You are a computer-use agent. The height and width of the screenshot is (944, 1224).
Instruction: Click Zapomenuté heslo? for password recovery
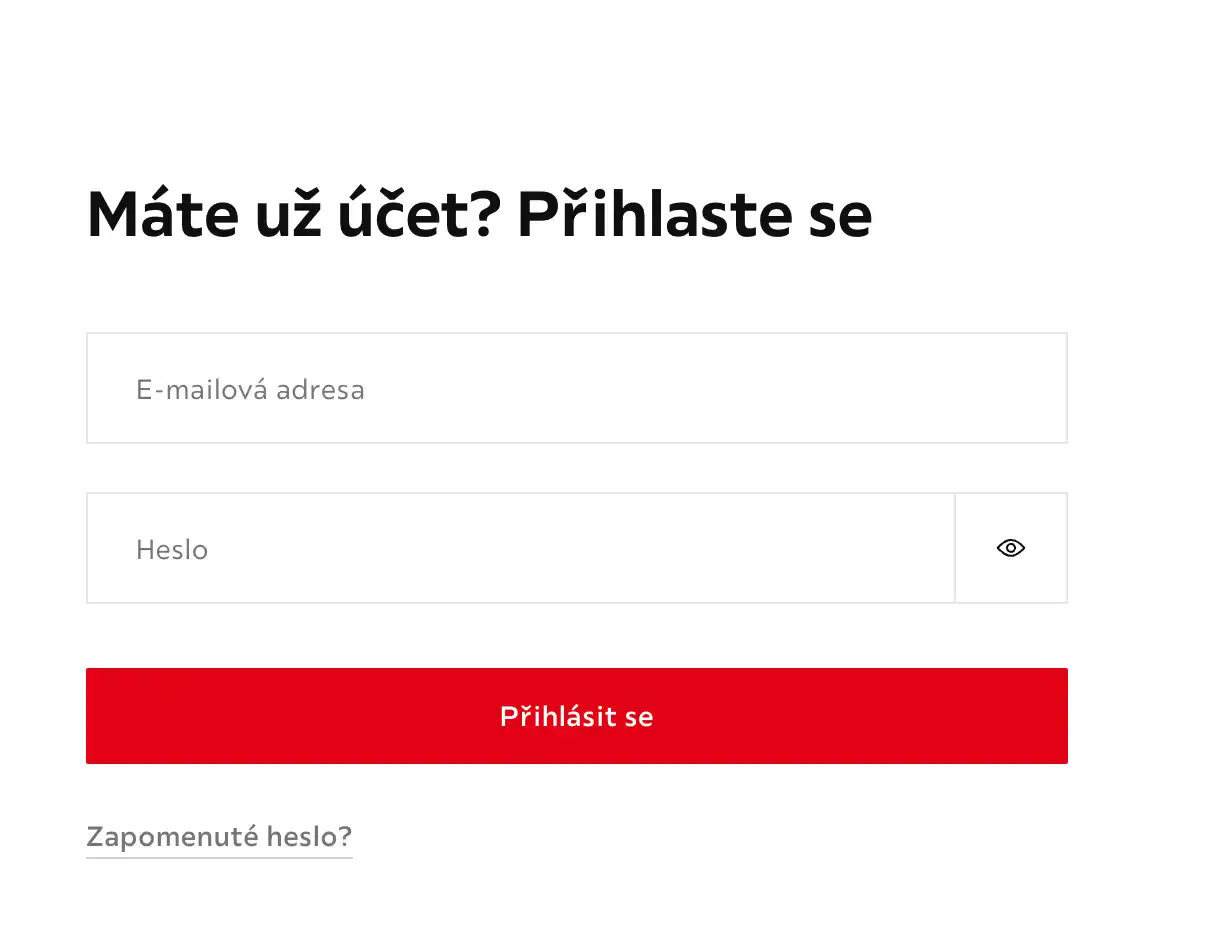(x=219, y=837)
